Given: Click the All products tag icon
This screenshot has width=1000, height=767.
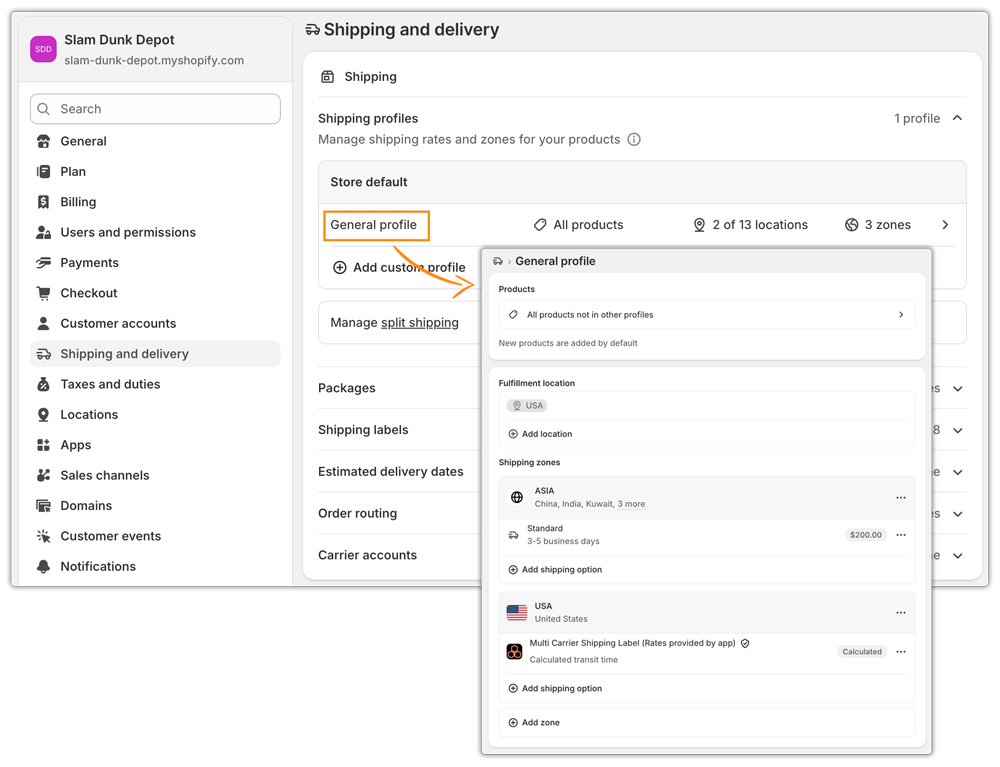Looking at the screenshot, I should coord(540,225).
